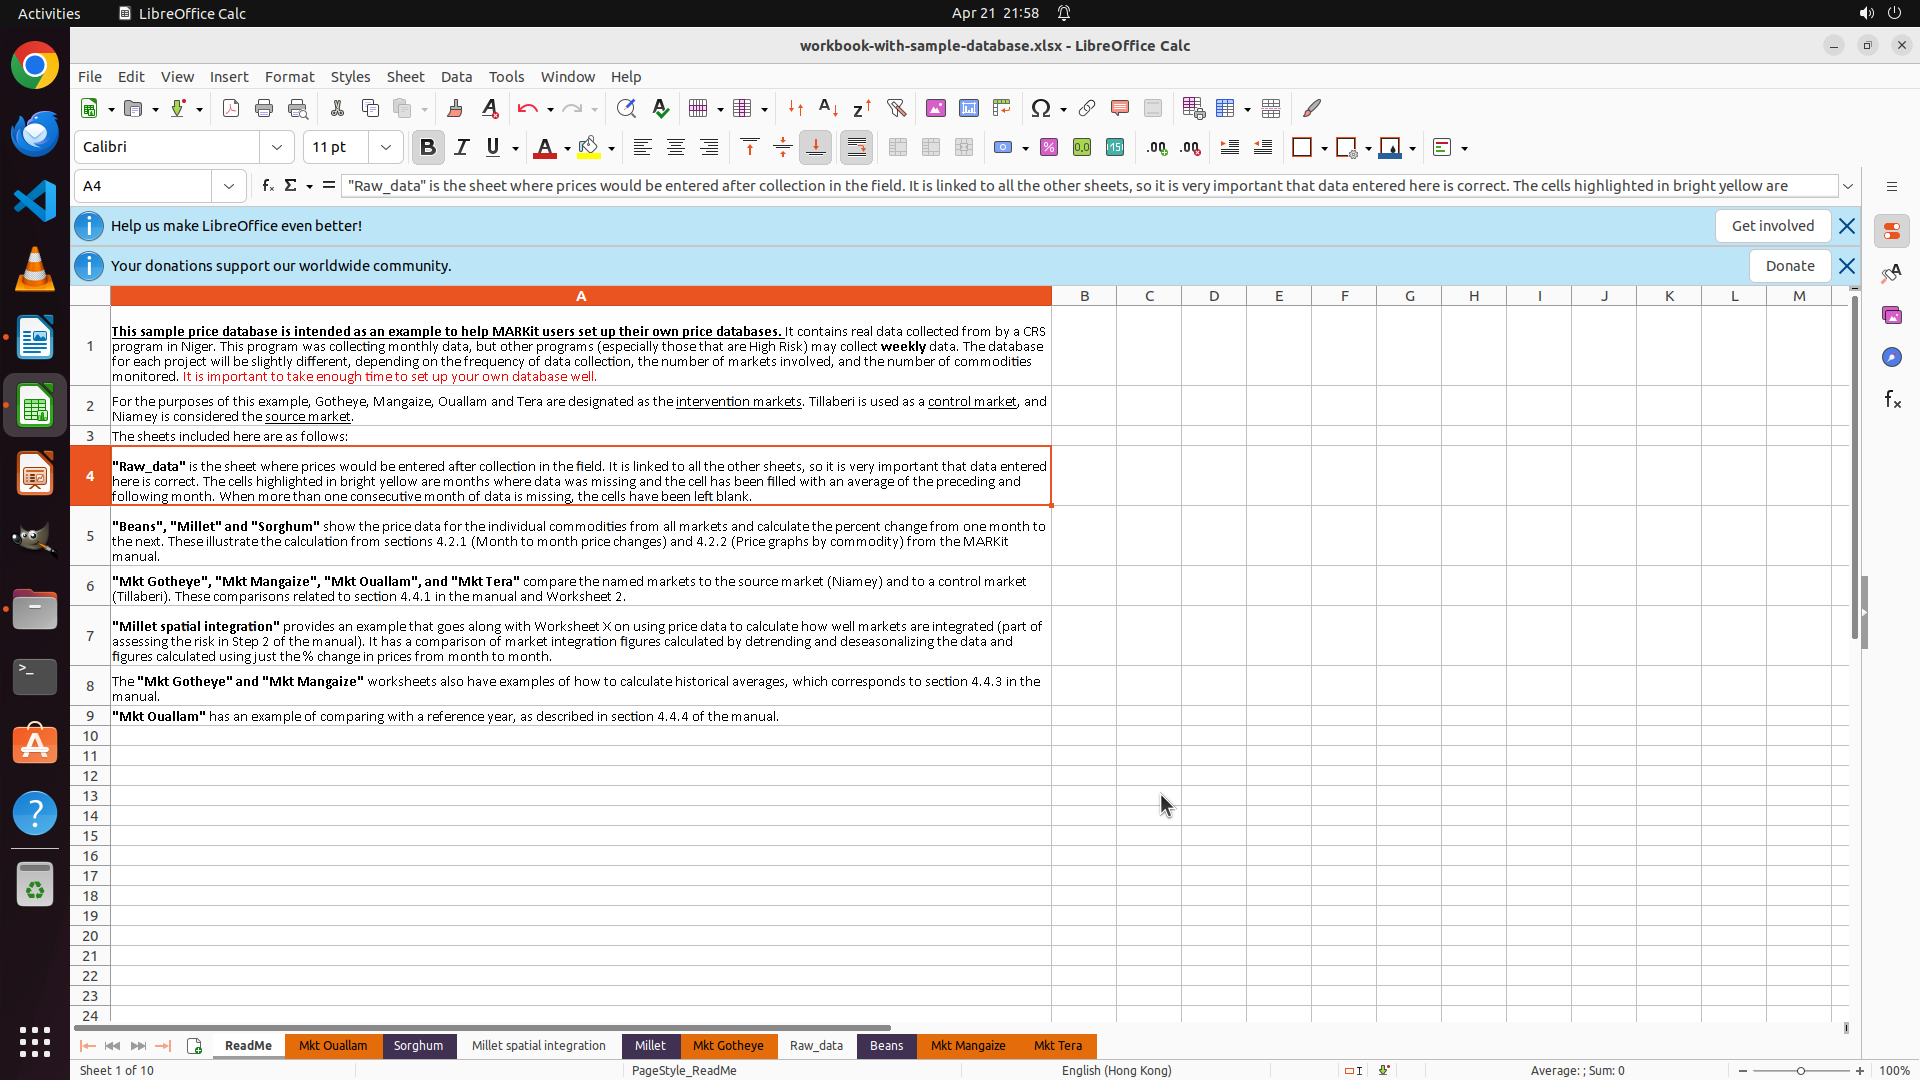Screen dimensions: 1920x1080
Task: Apply the yellow background highlight color
Action: pos(589,147)
